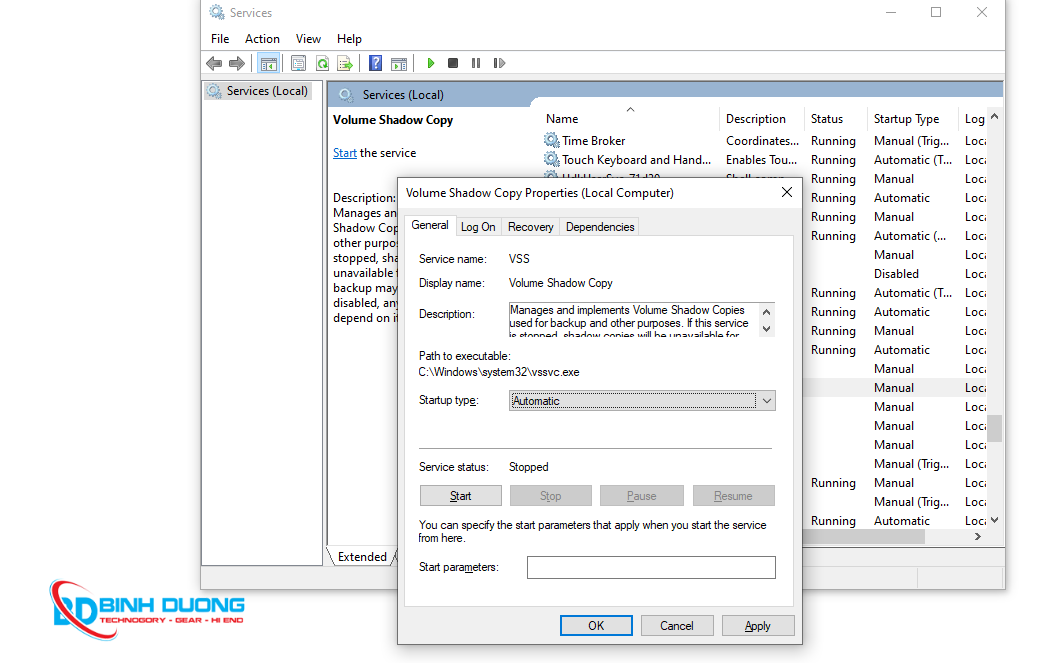
Task: Open the Startup type dropdown
Action: [x=765, y=400]
